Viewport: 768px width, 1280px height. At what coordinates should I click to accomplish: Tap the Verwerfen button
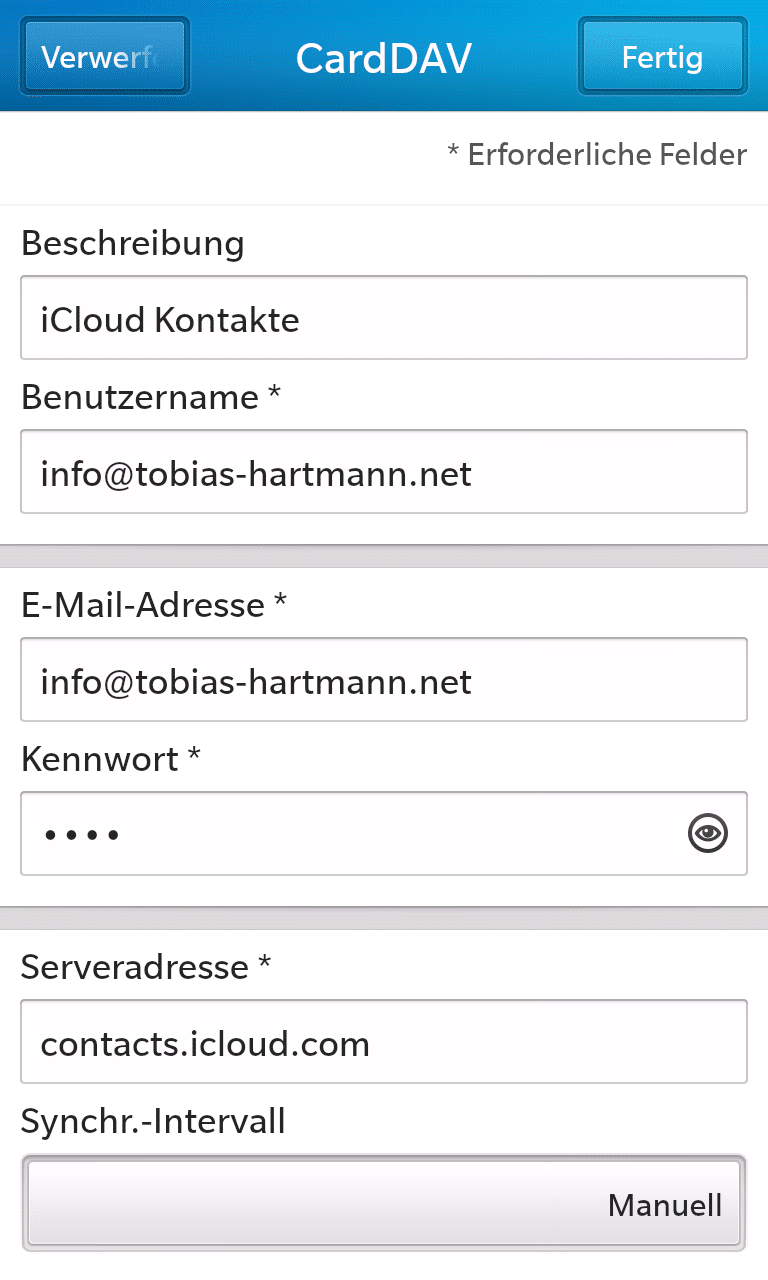tap(104, 56)
